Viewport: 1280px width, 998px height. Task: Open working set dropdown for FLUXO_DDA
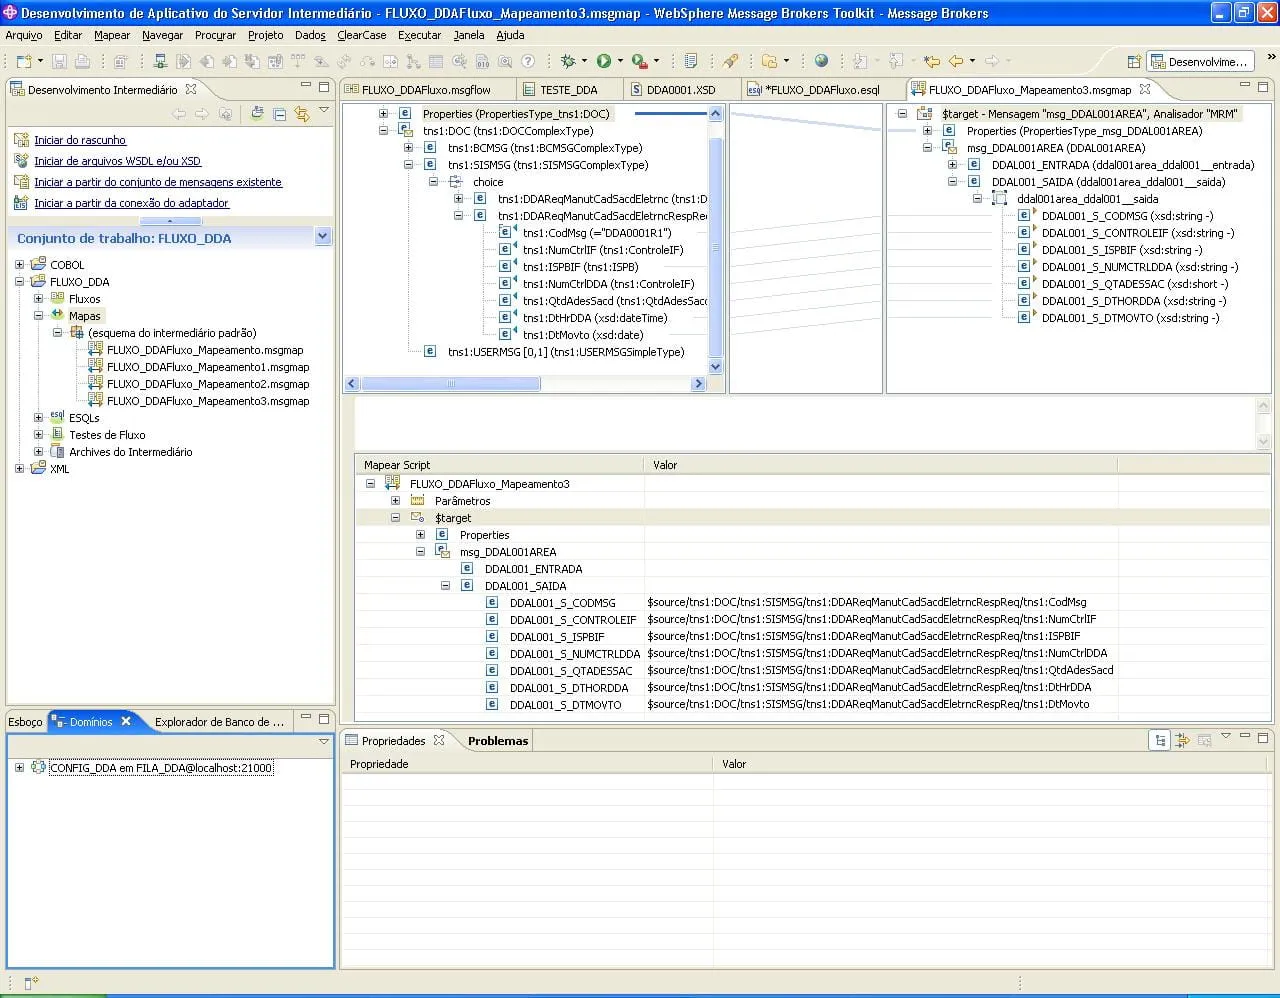point(322,237)
